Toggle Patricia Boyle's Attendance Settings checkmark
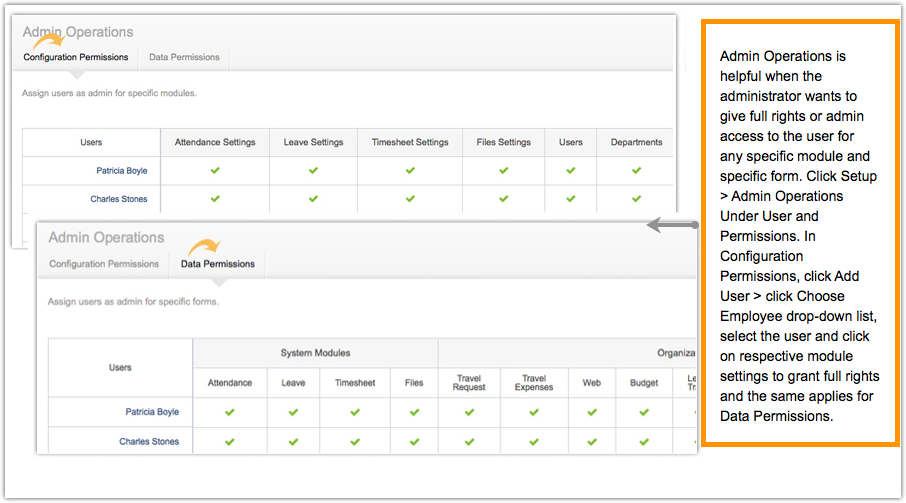Image resolution: width=906 pixels, height=503 pixels. point(215,171)
